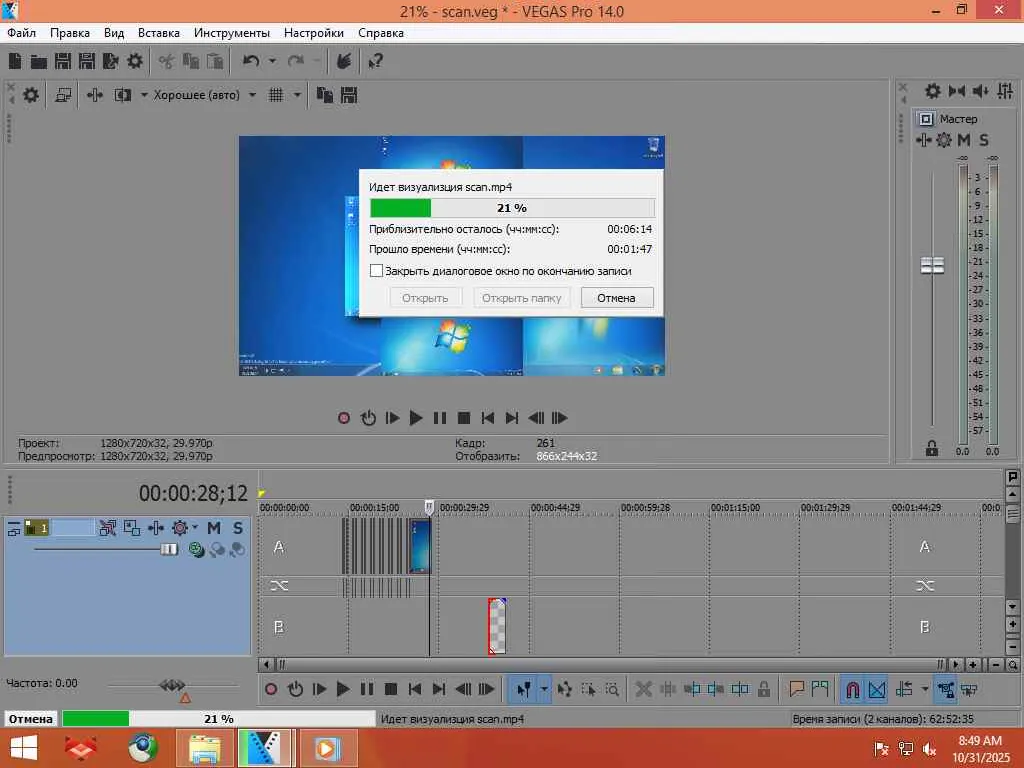Click the timeline horizontal scrollbar
Image resolution: width=1024 pixels, height=768 pixels.
click(x=611, y=665)
